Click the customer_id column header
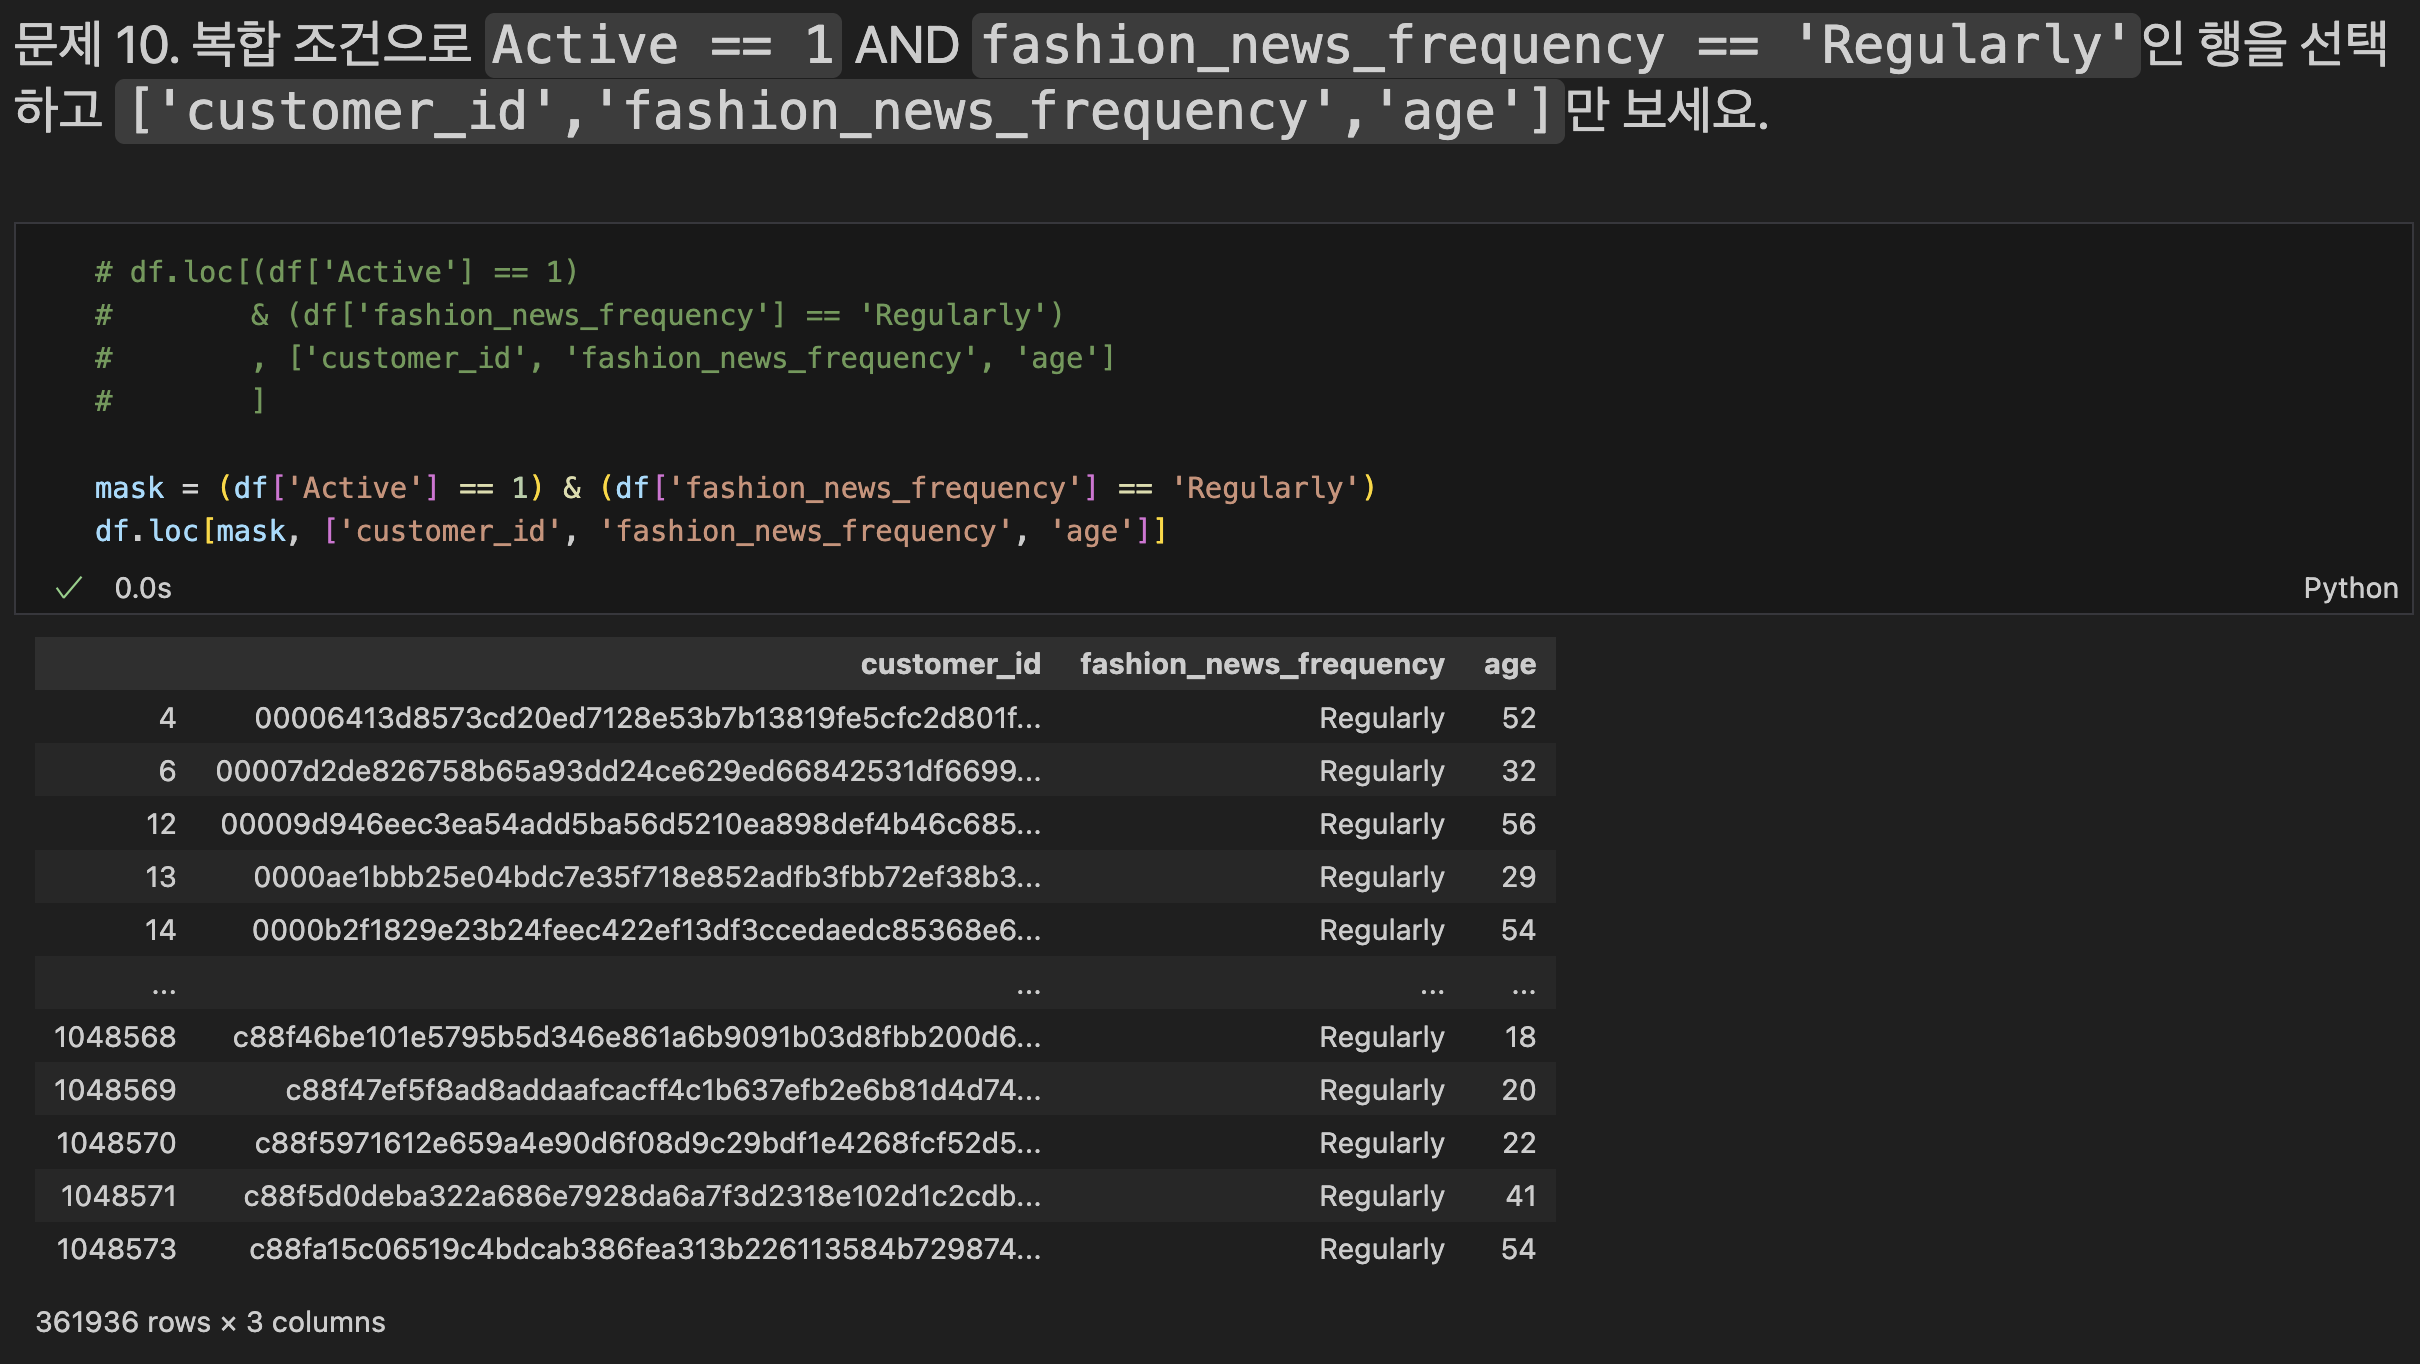This screenshot has width=2420, height=1364. (x=950, y=664)
